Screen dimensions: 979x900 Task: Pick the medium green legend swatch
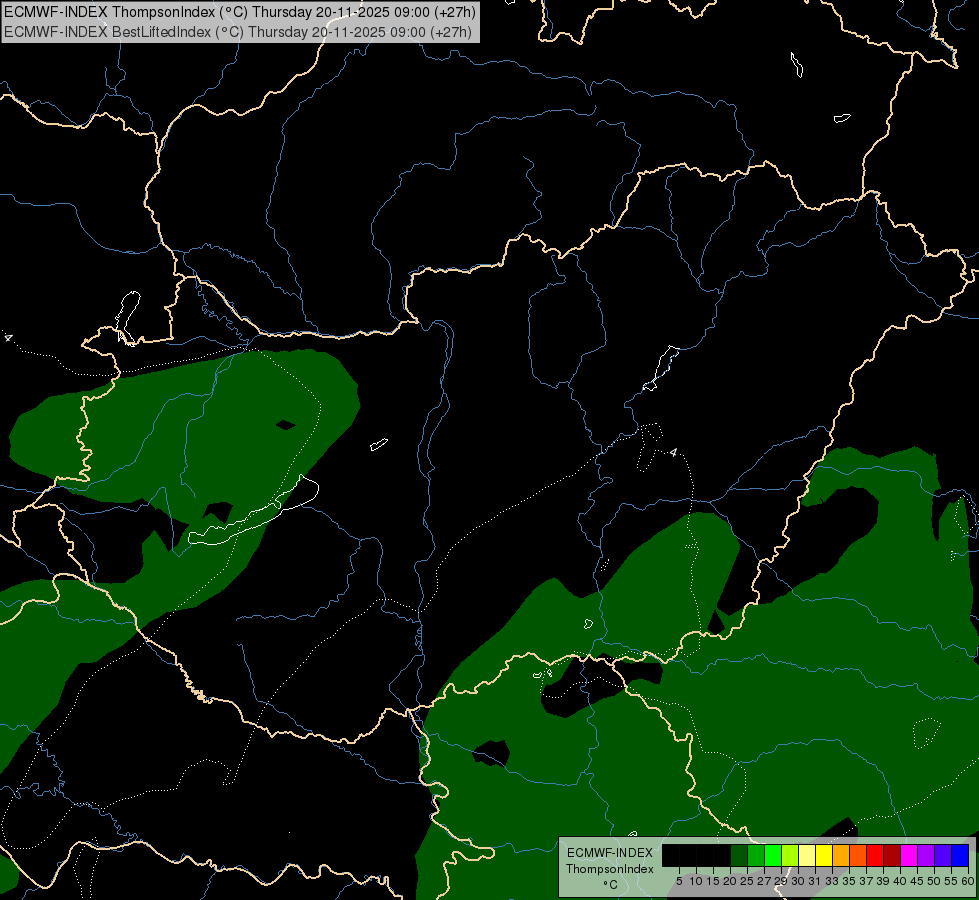click(756, 855)
